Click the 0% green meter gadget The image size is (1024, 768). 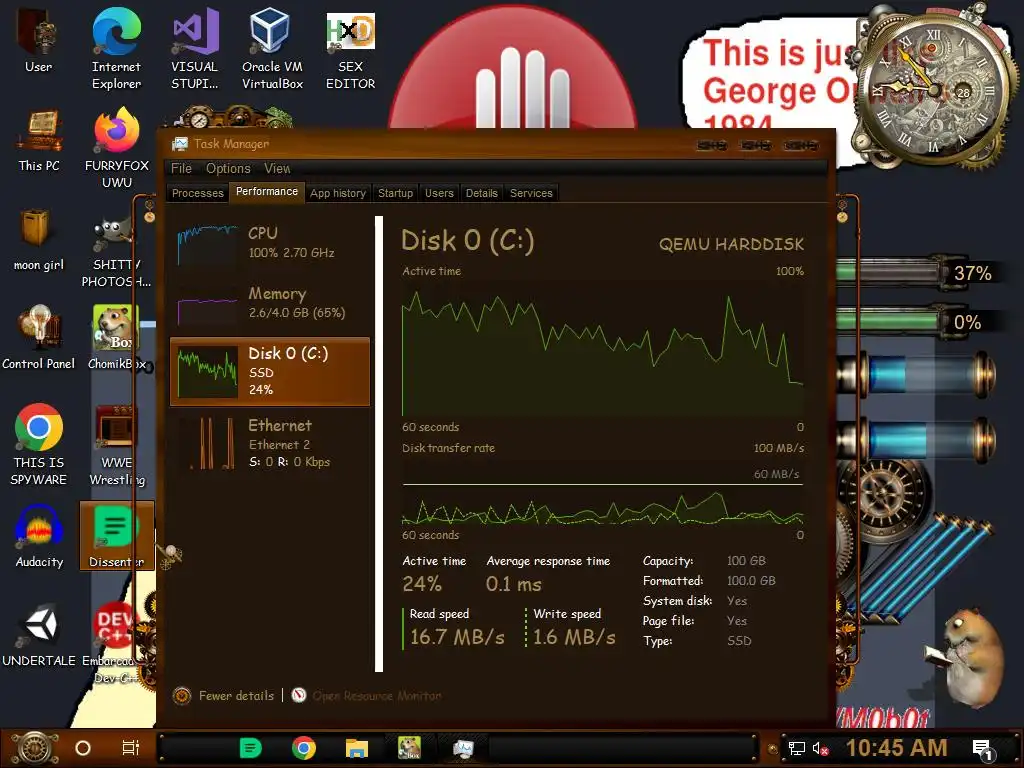918,322
